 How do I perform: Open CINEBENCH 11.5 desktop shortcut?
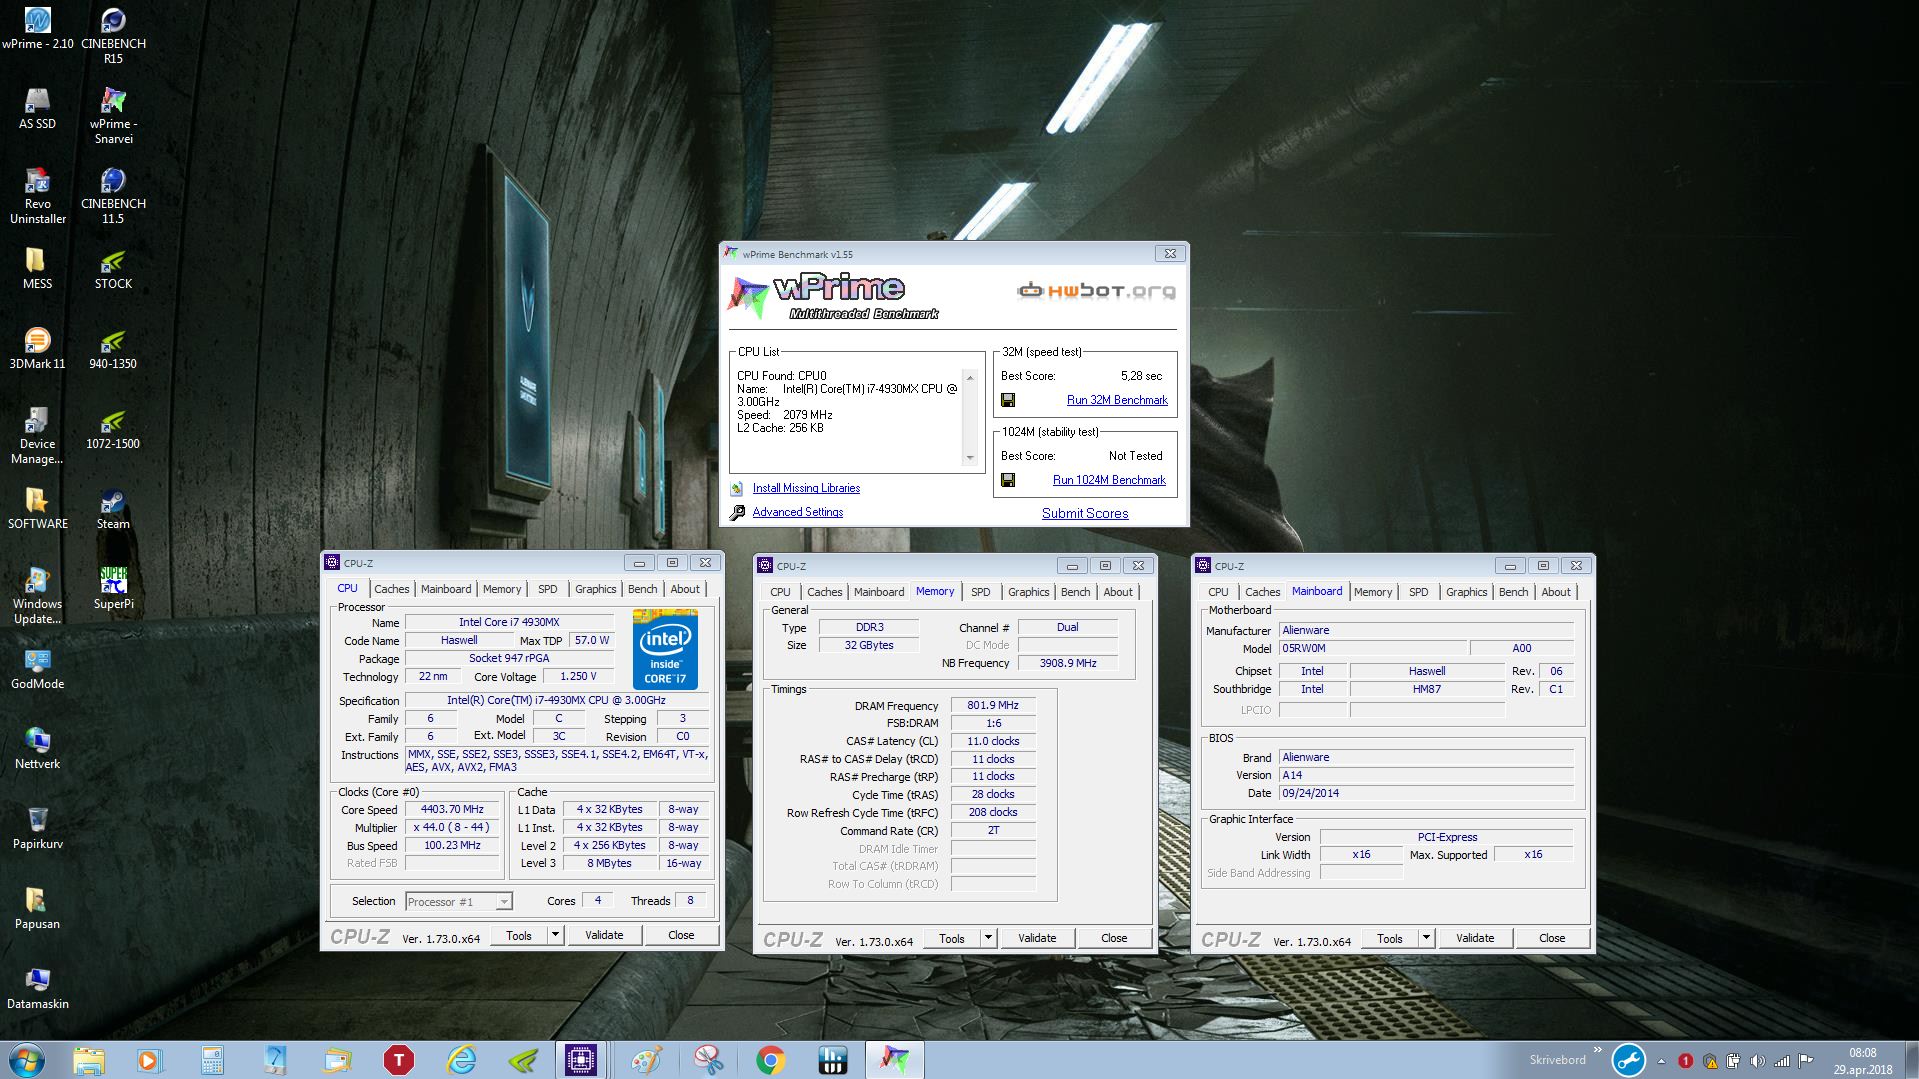[x=113, y=195]
